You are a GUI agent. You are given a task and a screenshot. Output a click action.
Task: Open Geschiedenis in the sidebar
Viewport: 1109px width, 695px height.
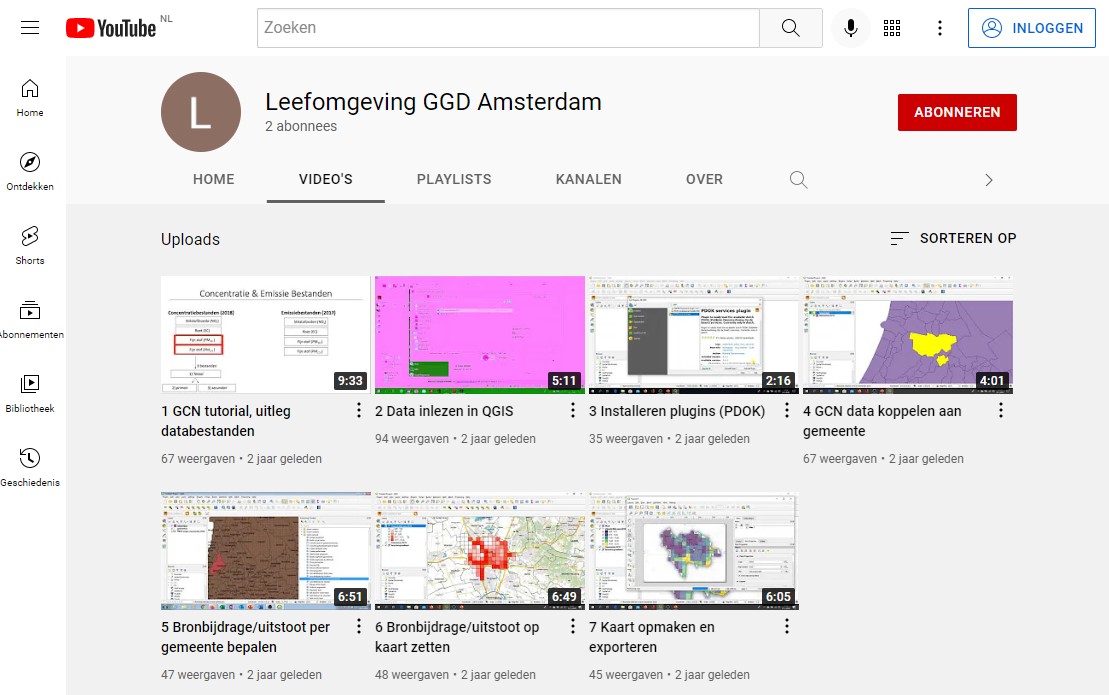30,468
